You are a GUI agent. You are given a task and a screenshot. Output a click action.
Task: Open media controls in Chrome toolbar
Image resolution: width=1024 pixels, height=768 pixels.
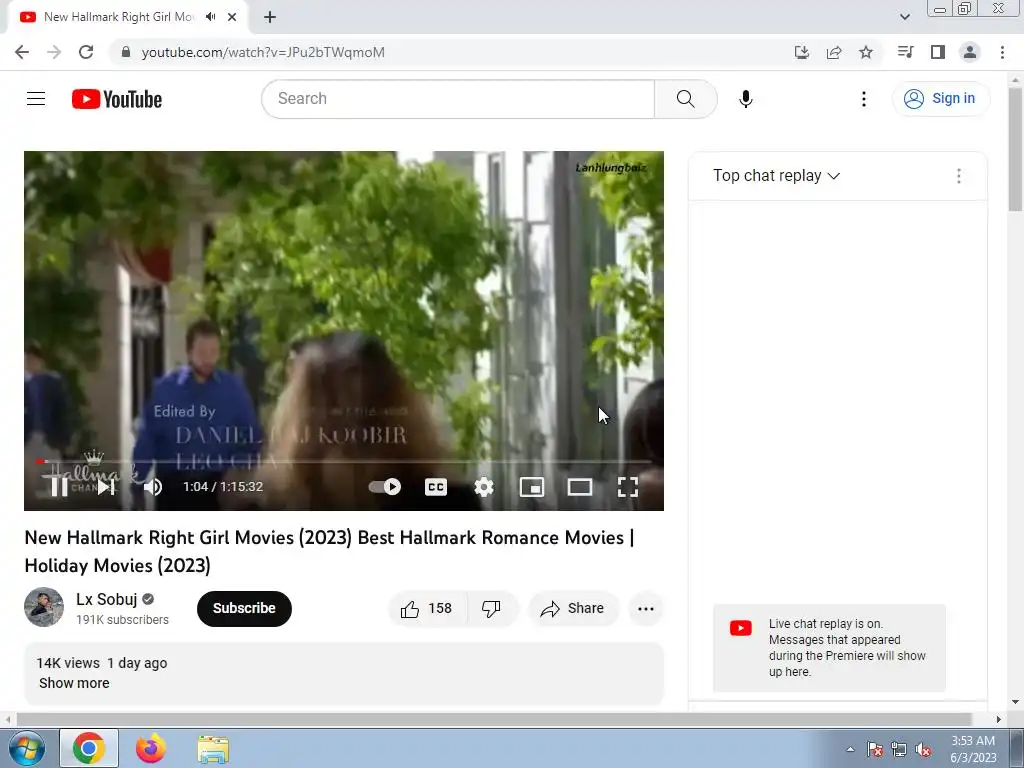pos(905,52)
